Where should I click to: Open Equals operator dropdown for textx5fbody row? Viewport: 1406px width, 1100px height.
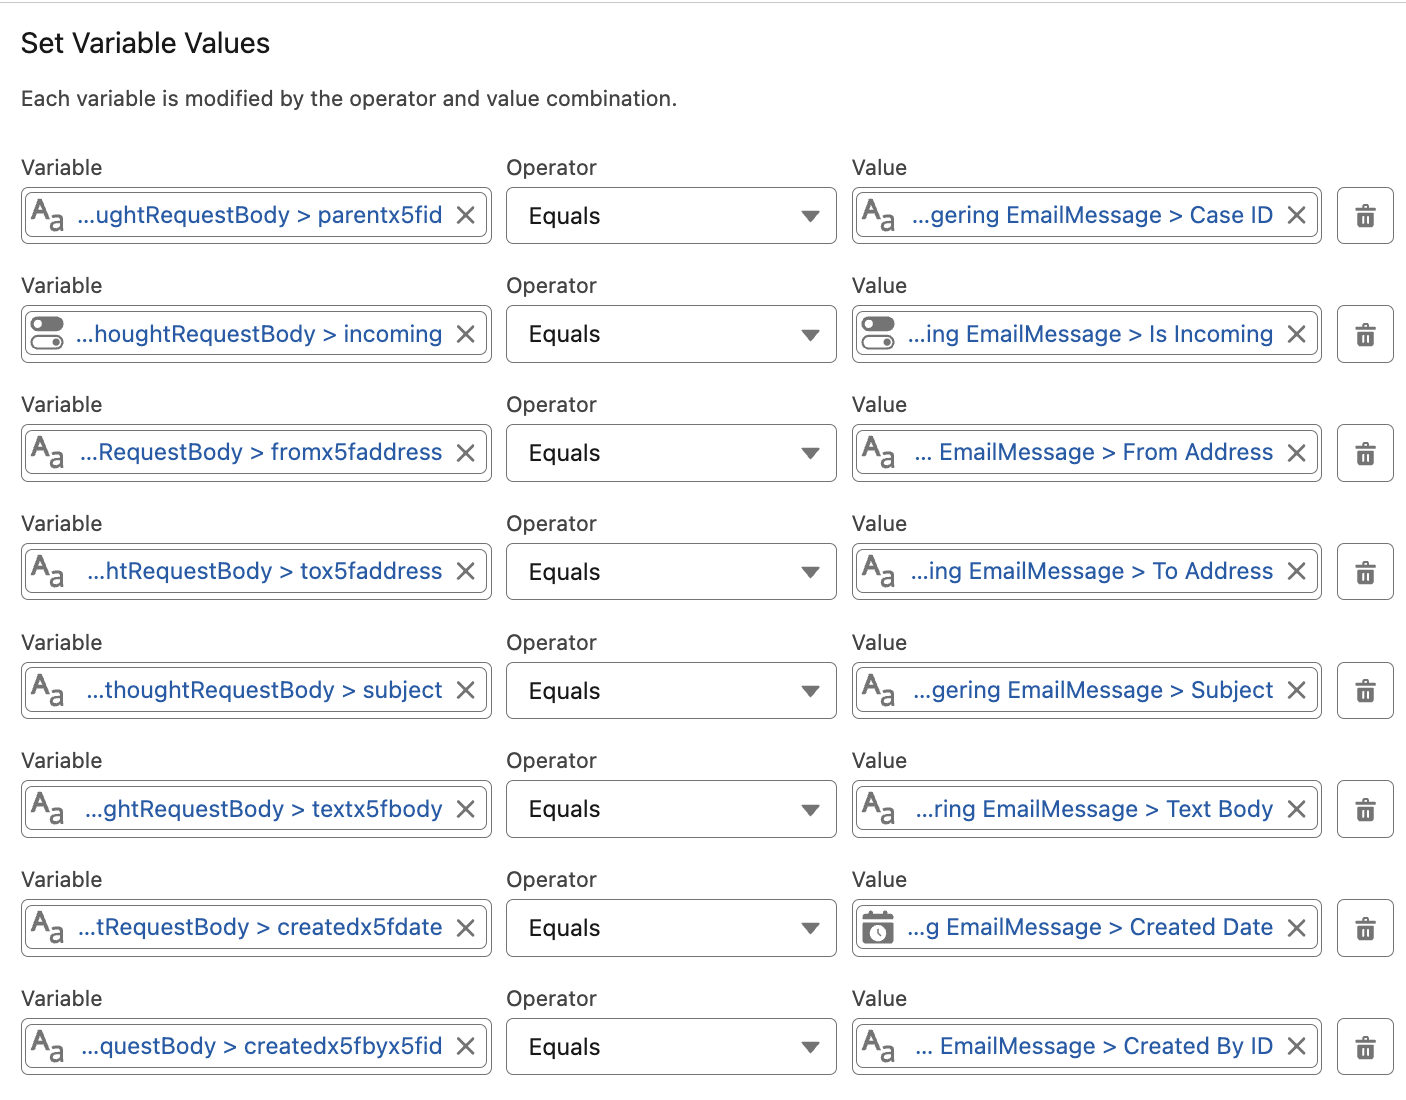tap(671, 810)
